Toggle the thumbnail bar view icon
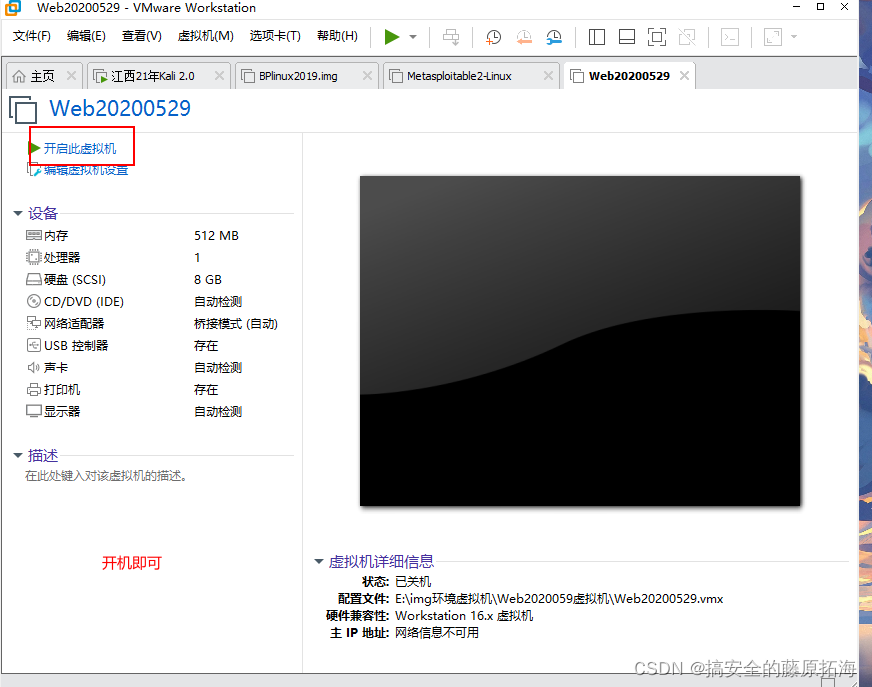This screenshot has height=687, width=872. (627, 37)
